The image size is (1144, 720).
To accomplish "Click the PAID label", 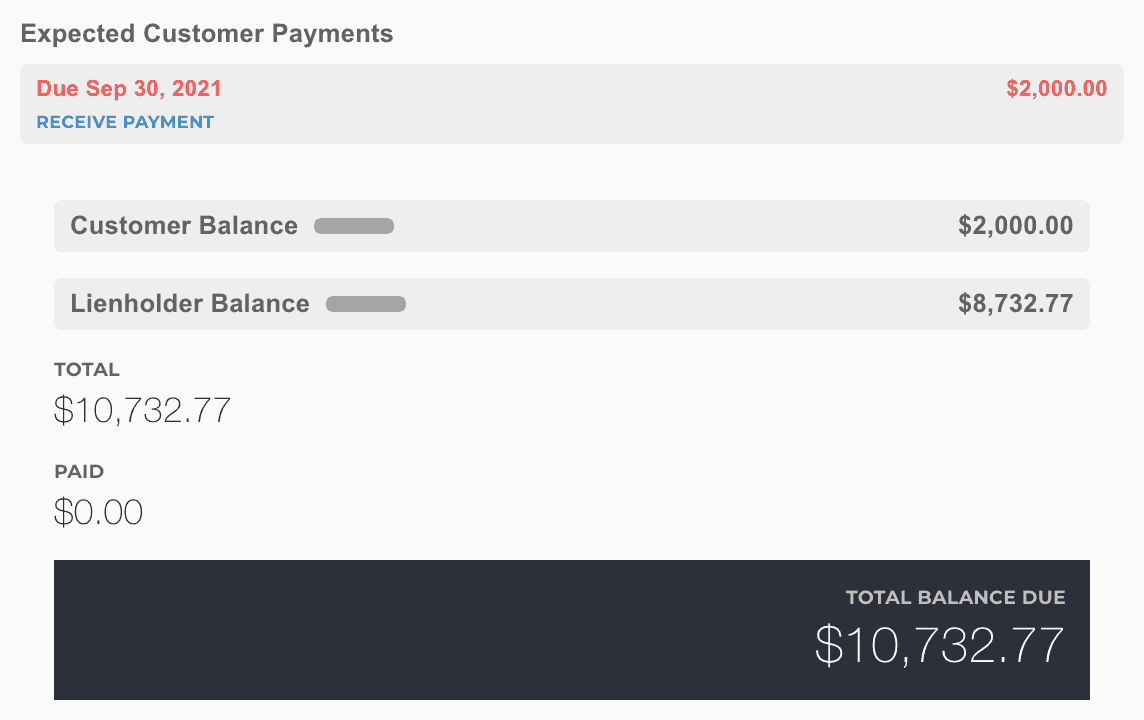I will (79, 472).
